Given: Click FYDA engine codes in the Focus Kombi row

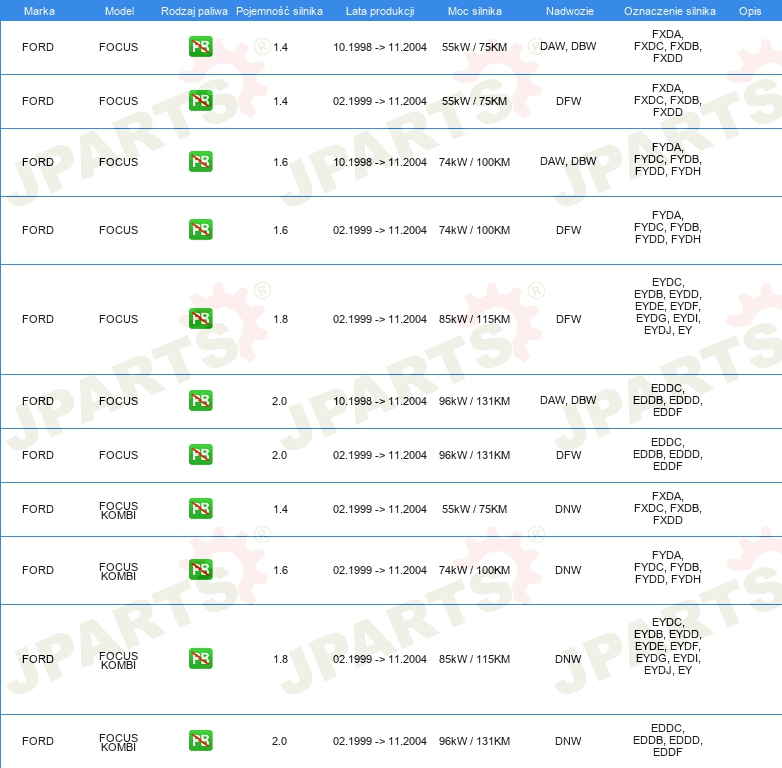Looking at the screenshot, I should tap(668, 567).
